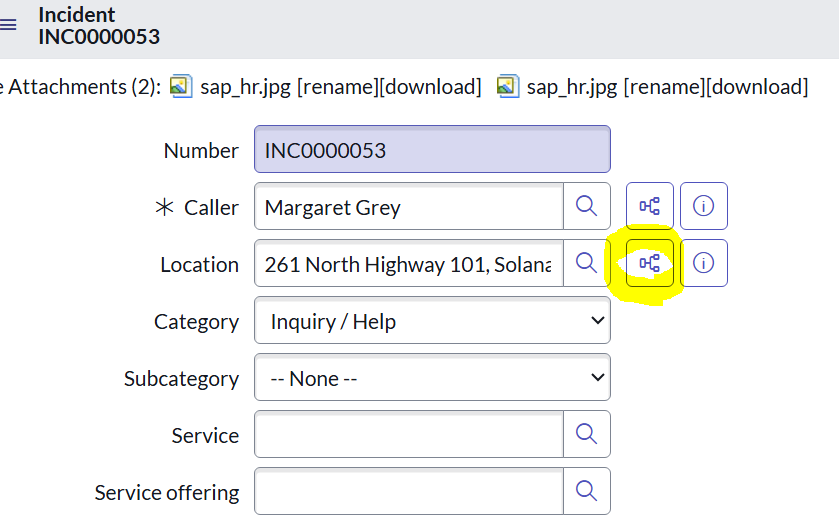This screenshot has height=518, width=839.
Task: Open first sap_hr.jpg image icon
Action: click(181, 87)
